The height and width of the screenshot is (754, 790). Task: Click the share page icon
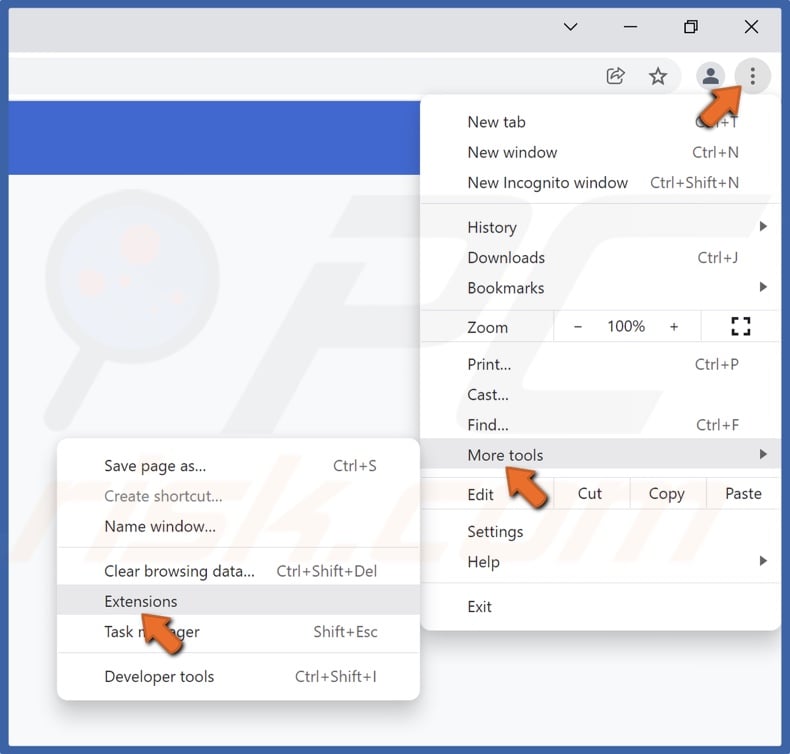click(615, 76)
